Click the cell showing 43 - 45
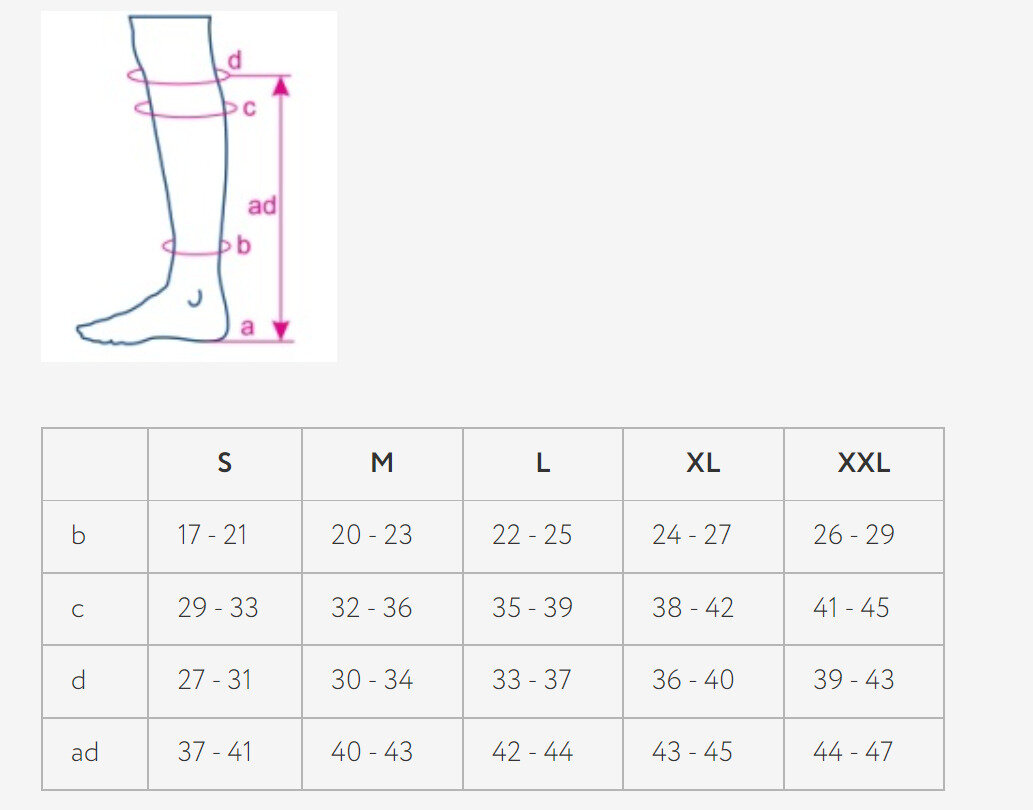Image resolution: width=1033 pixels, height=810 pixels. [693, 752]
